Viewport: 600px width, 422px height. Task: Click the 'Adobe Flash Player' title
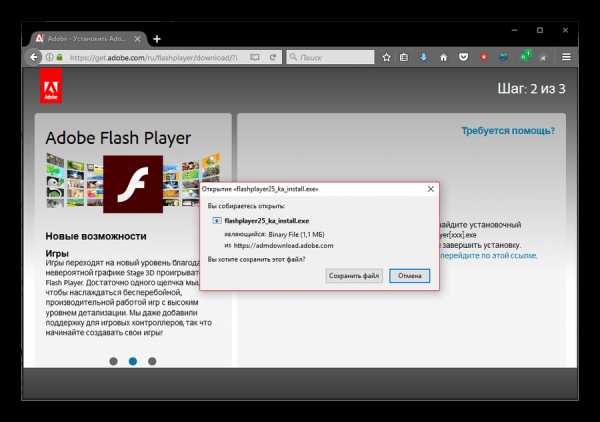[x=118, y=138]
